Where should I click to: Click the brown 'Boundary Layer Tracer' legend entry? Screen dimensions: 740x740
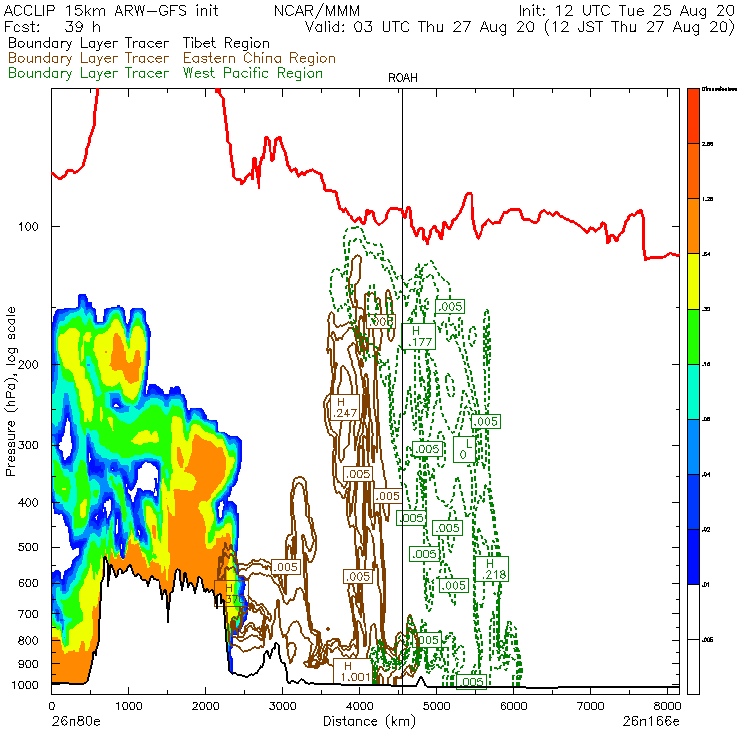coord(88,58)
